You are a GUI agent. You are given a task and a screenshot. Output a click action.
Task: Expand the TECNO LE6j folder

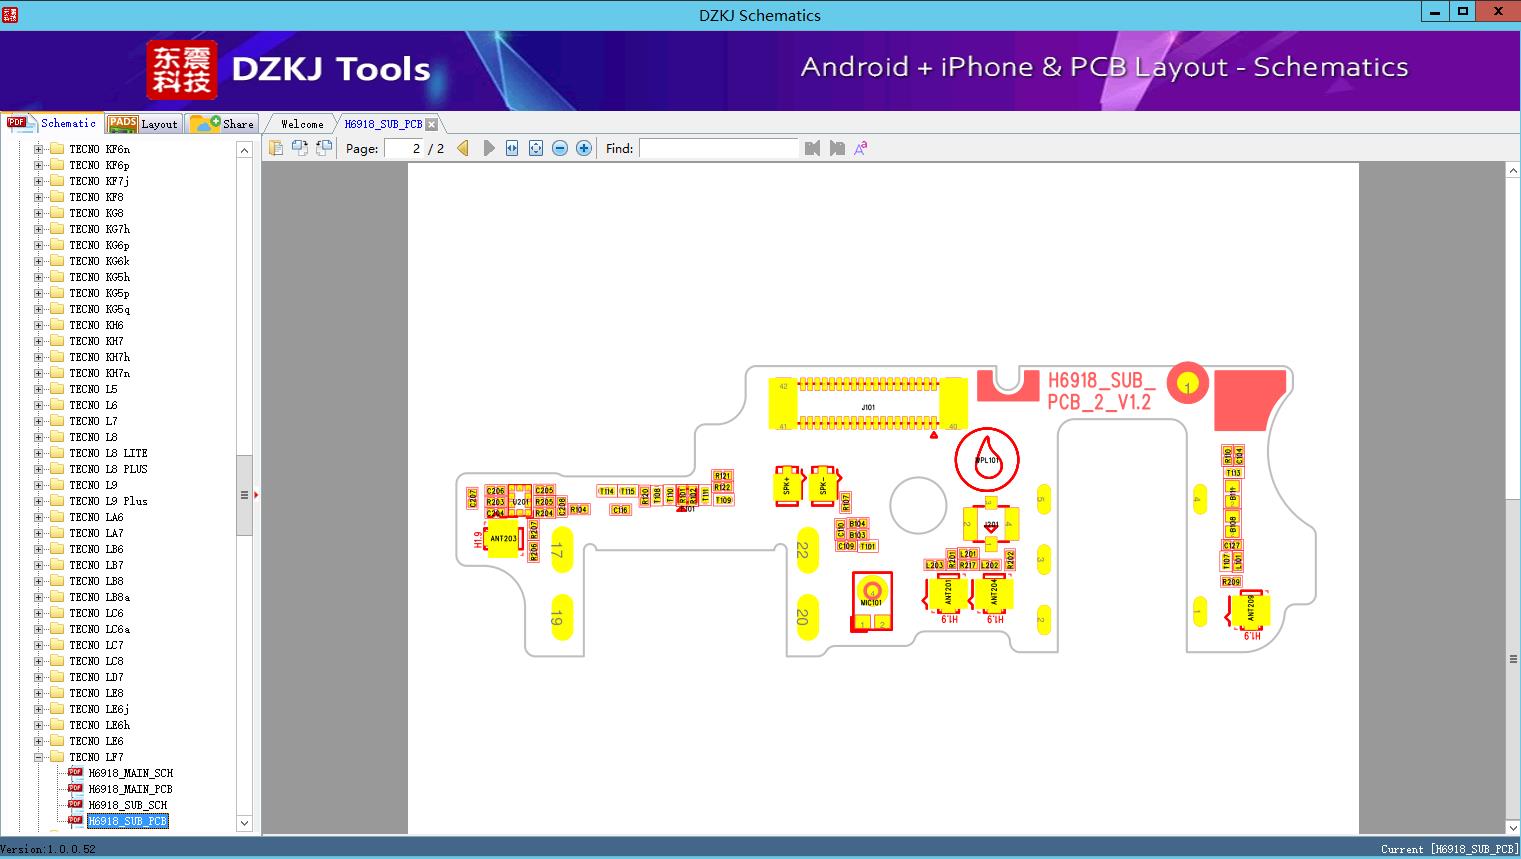(x=38, y=709)
